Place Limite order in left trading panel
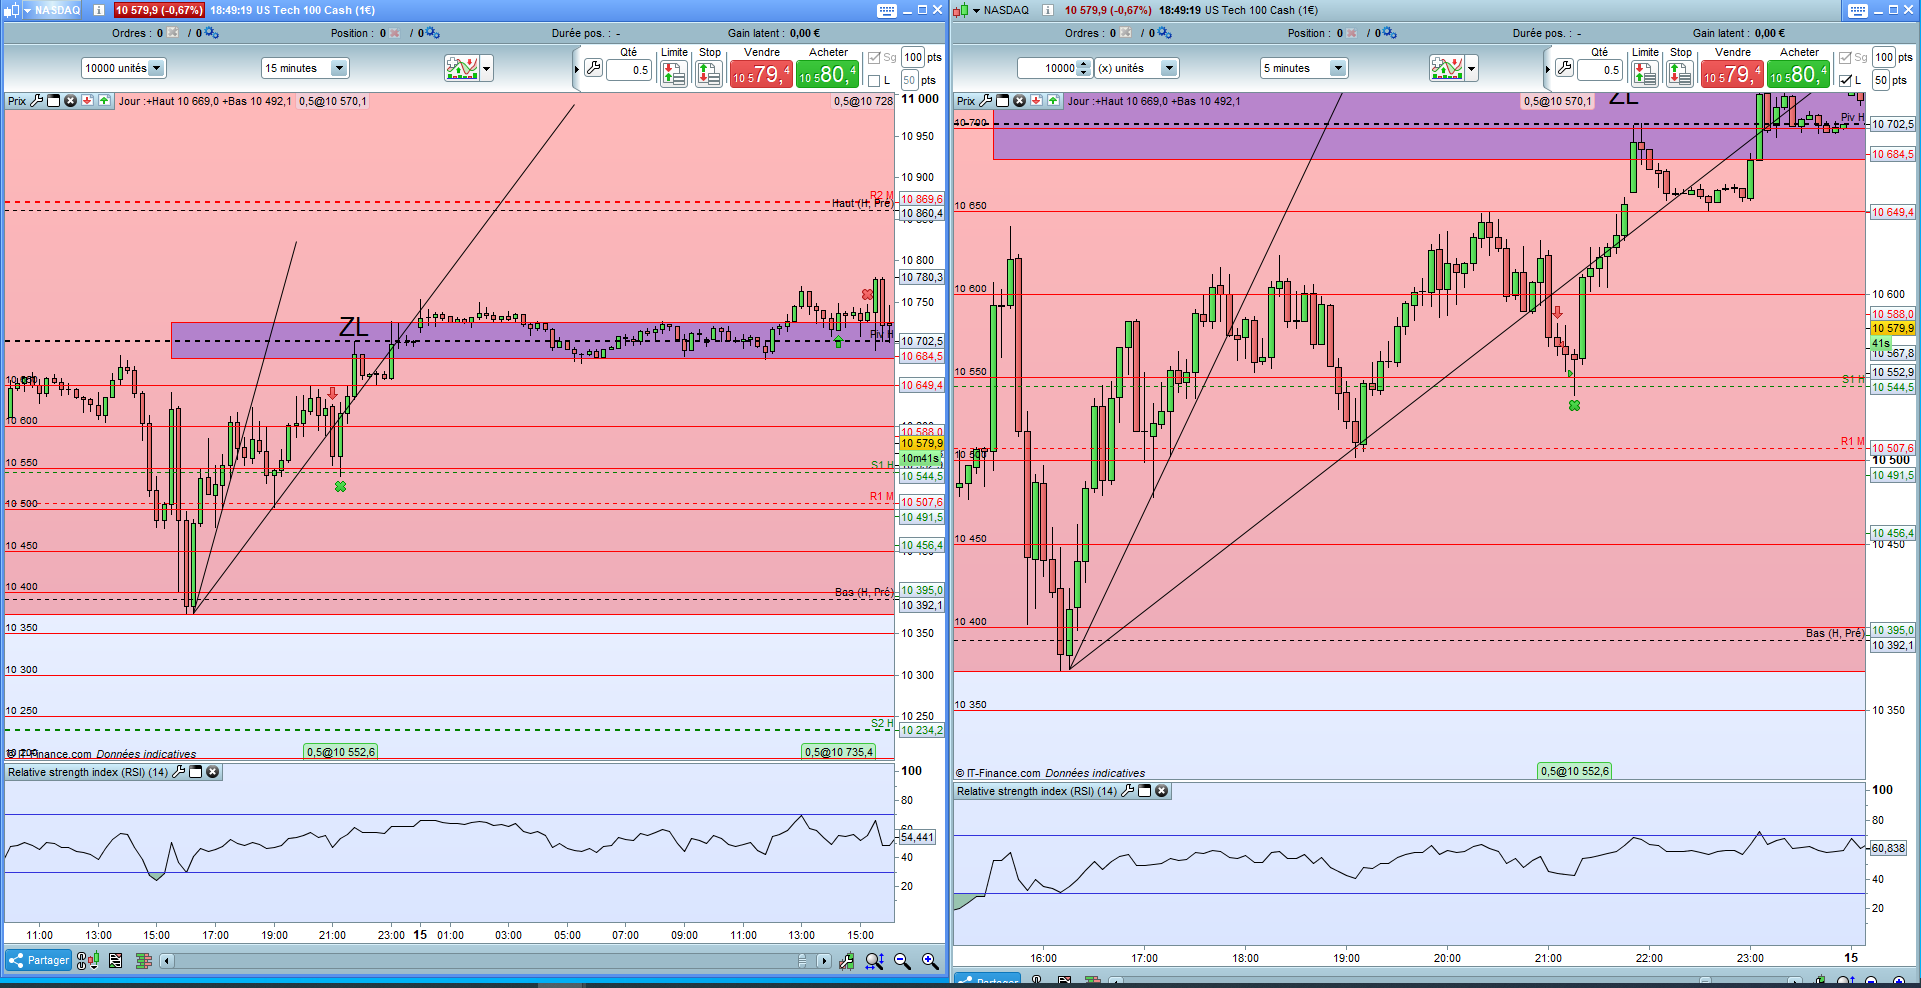Viewport: 1921px width, 988px height. (674, 73)
